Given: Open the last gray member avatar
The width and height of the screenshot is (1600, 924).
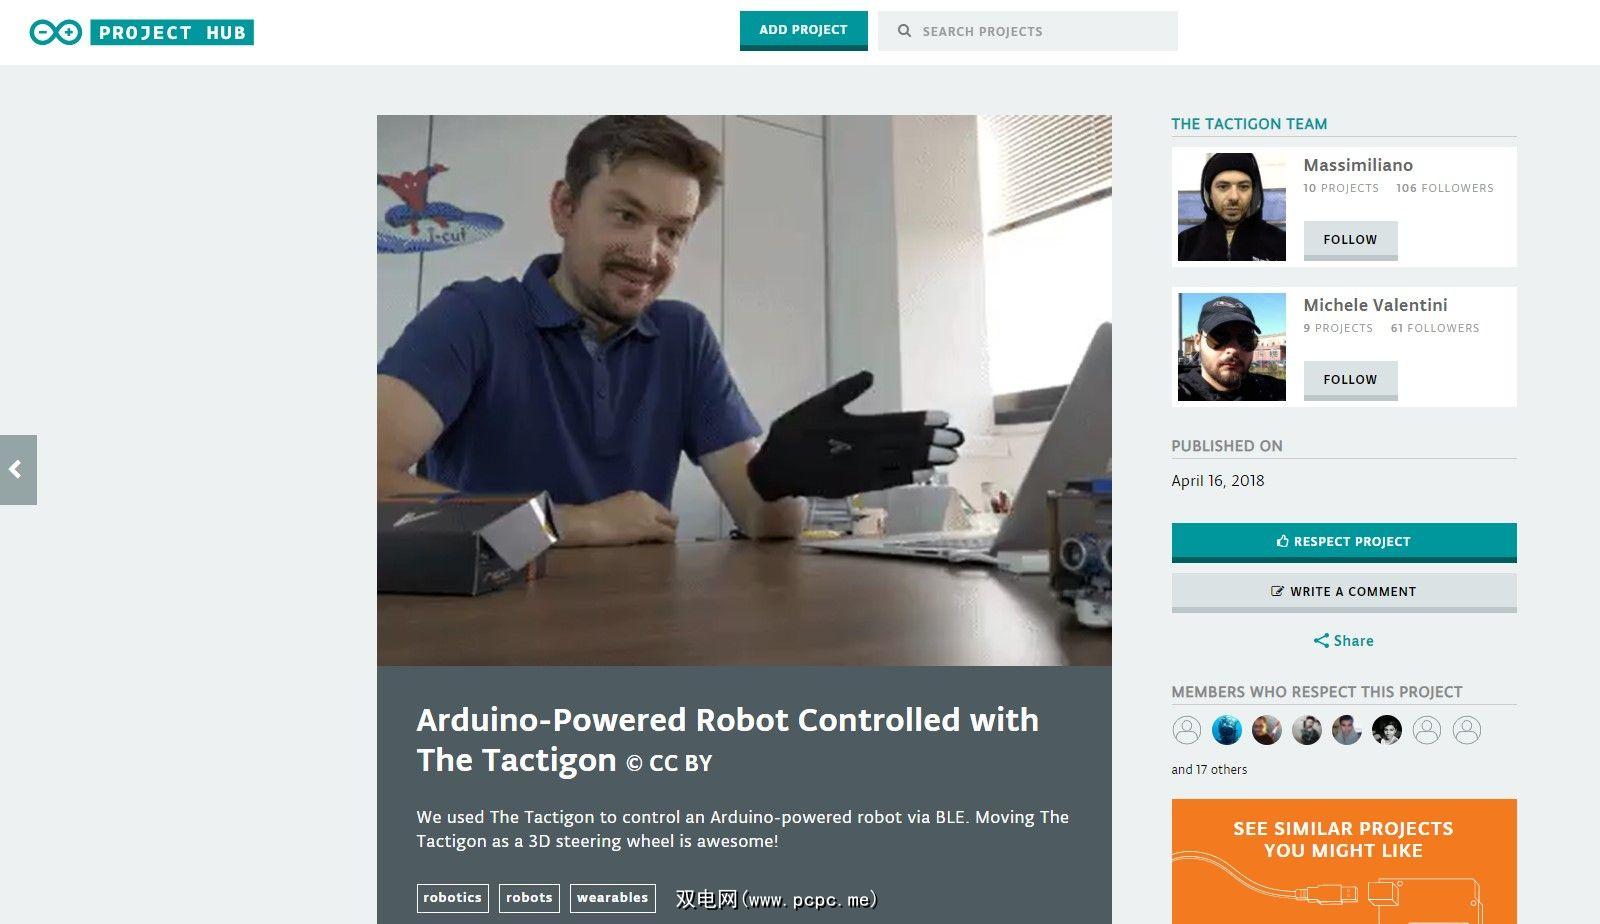Looking at the screenshot, I should (x=1467, y=730).
